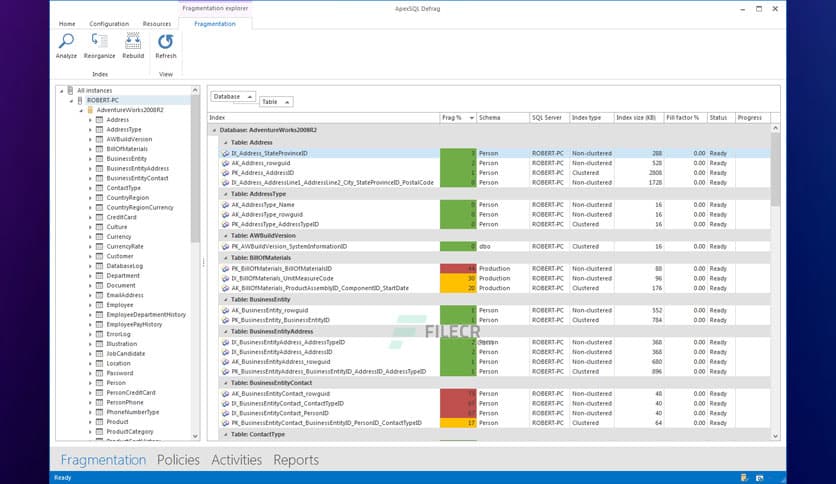Viewport: 836px width, 484px height.
Task: Sort by the Fill factor % column header
Action: (x=685, y=118)
